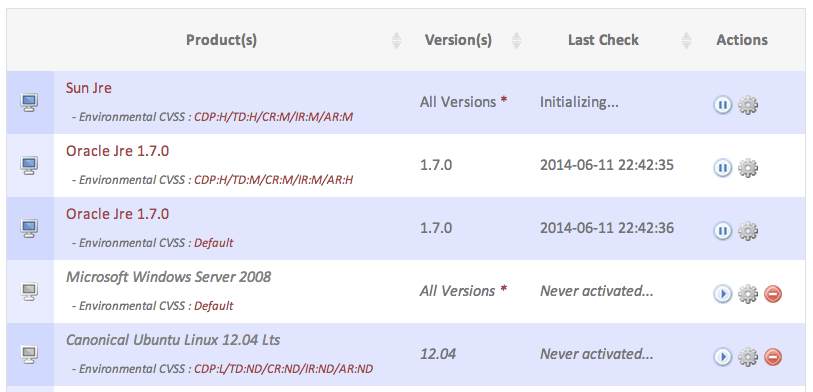The width and height of the screenshot is (813, 392).
Task: Open settings gear for Sun Jre
Action: click(x=748, y=105)
